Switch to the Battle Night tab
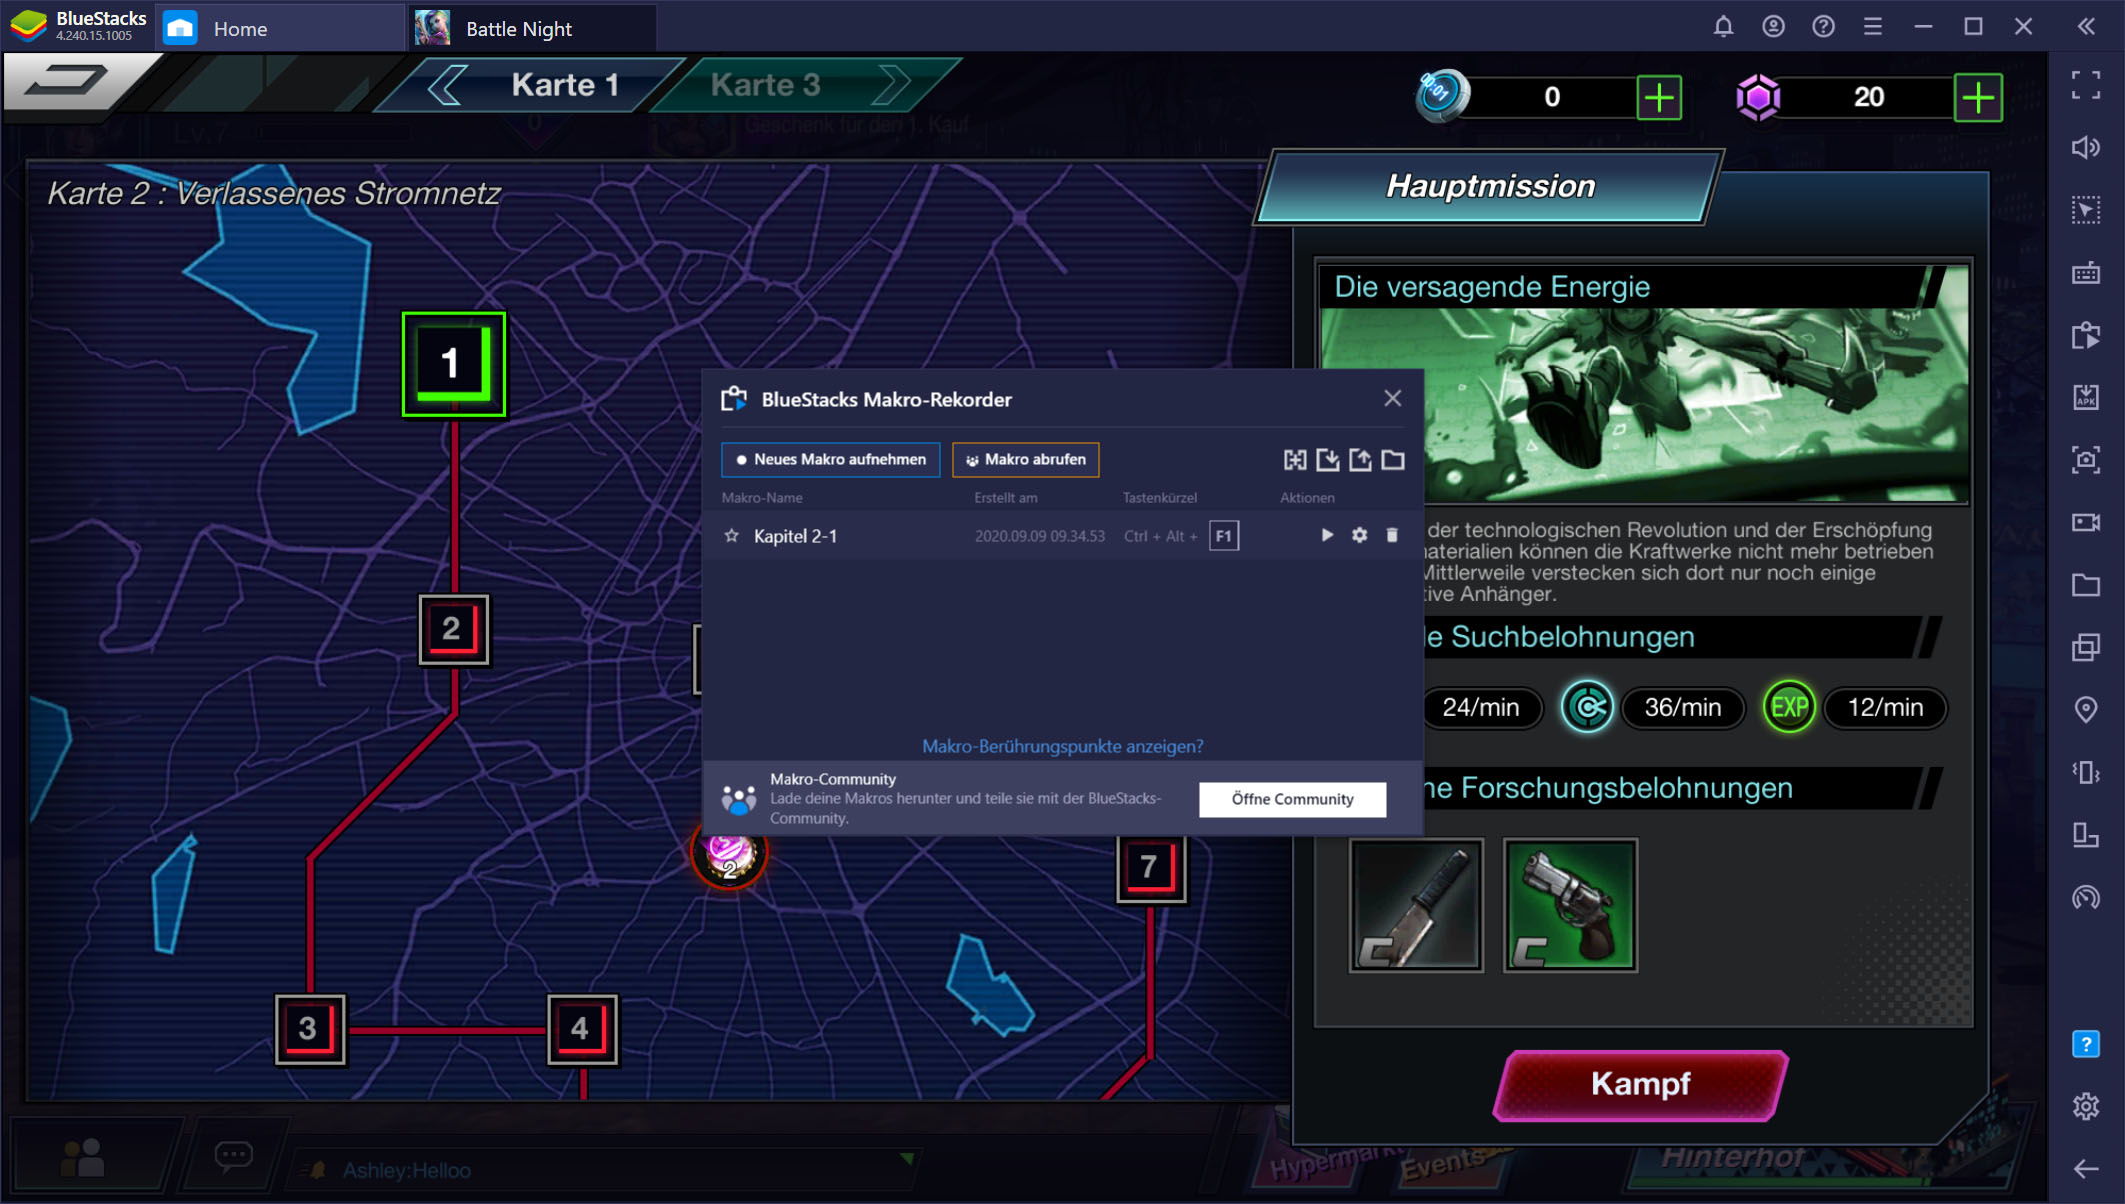2125x1204 pixels. coord(532,28)
